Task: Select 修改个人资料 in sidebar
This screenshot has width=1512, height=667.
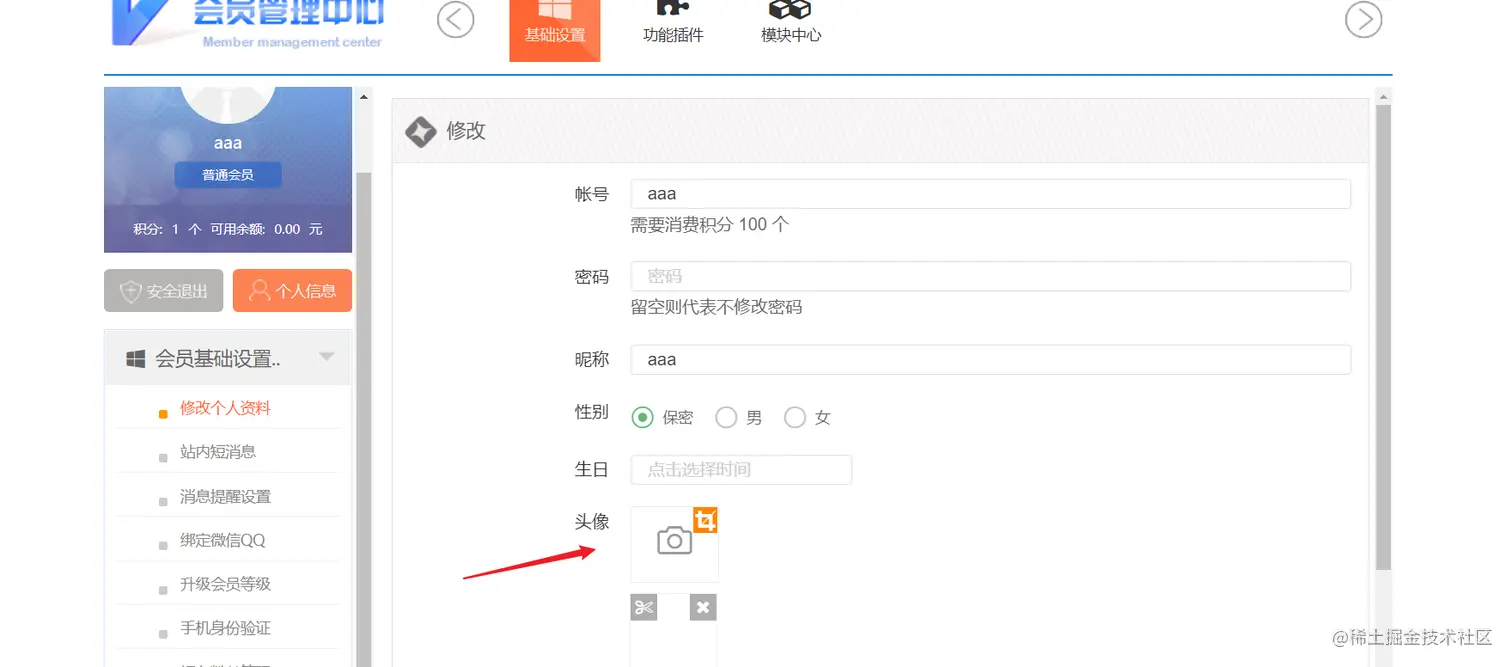Action: [226, 408]
